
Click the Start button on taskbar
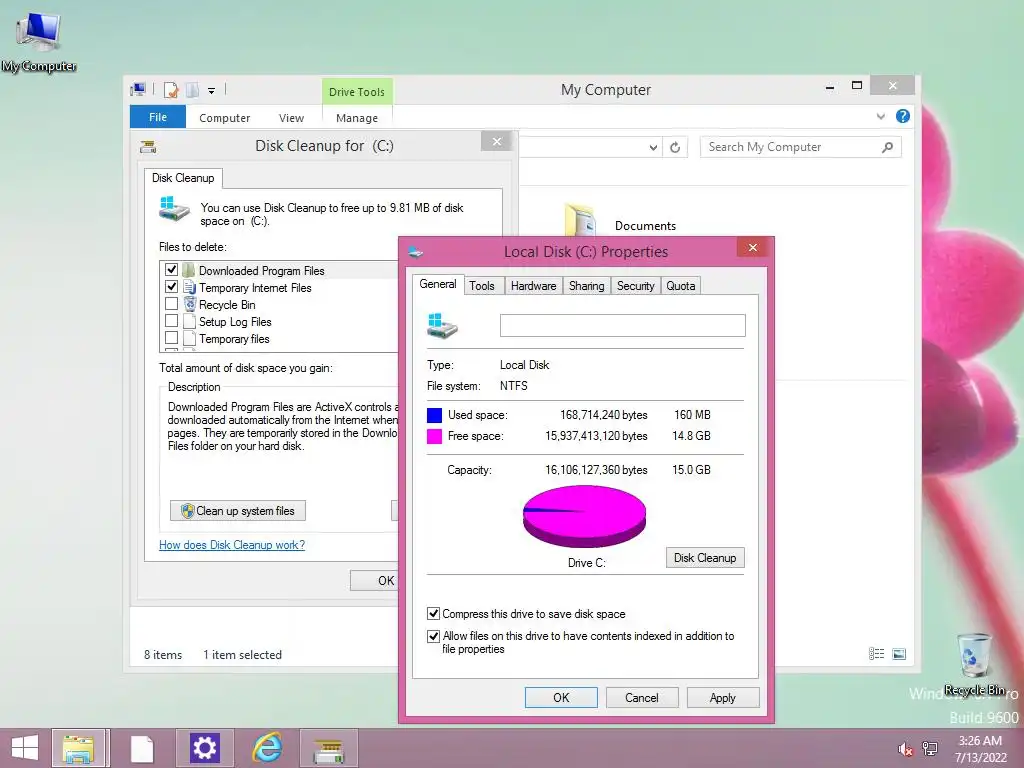(24, 748)
